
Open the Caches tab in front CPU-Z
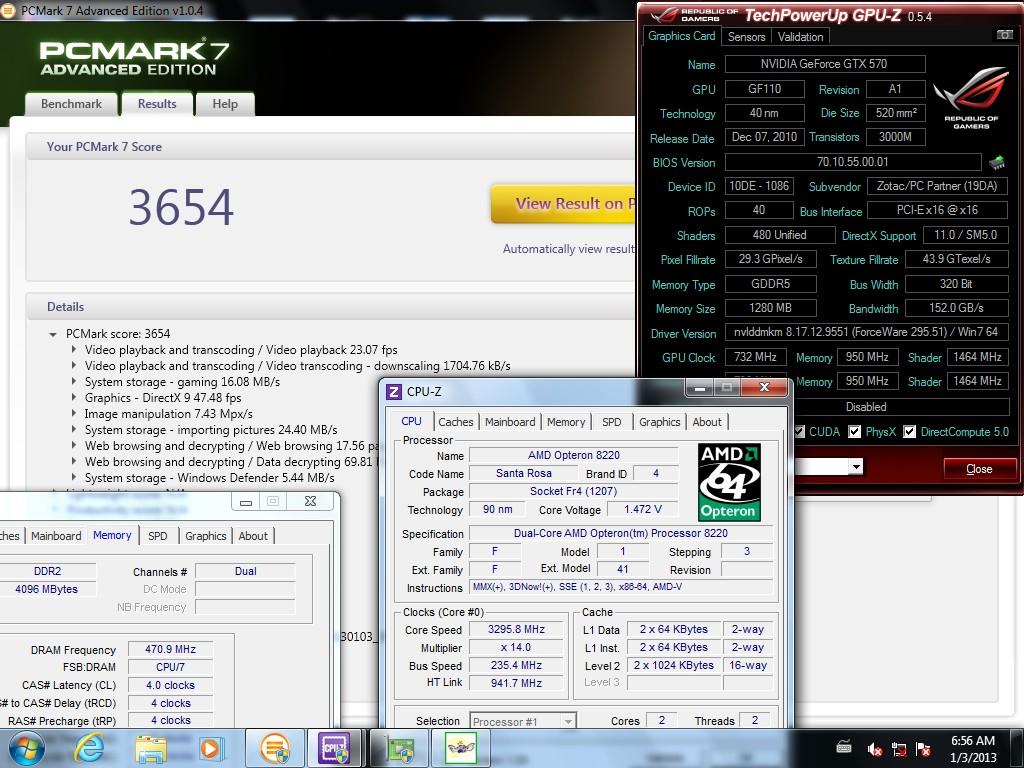coord(456,422)
